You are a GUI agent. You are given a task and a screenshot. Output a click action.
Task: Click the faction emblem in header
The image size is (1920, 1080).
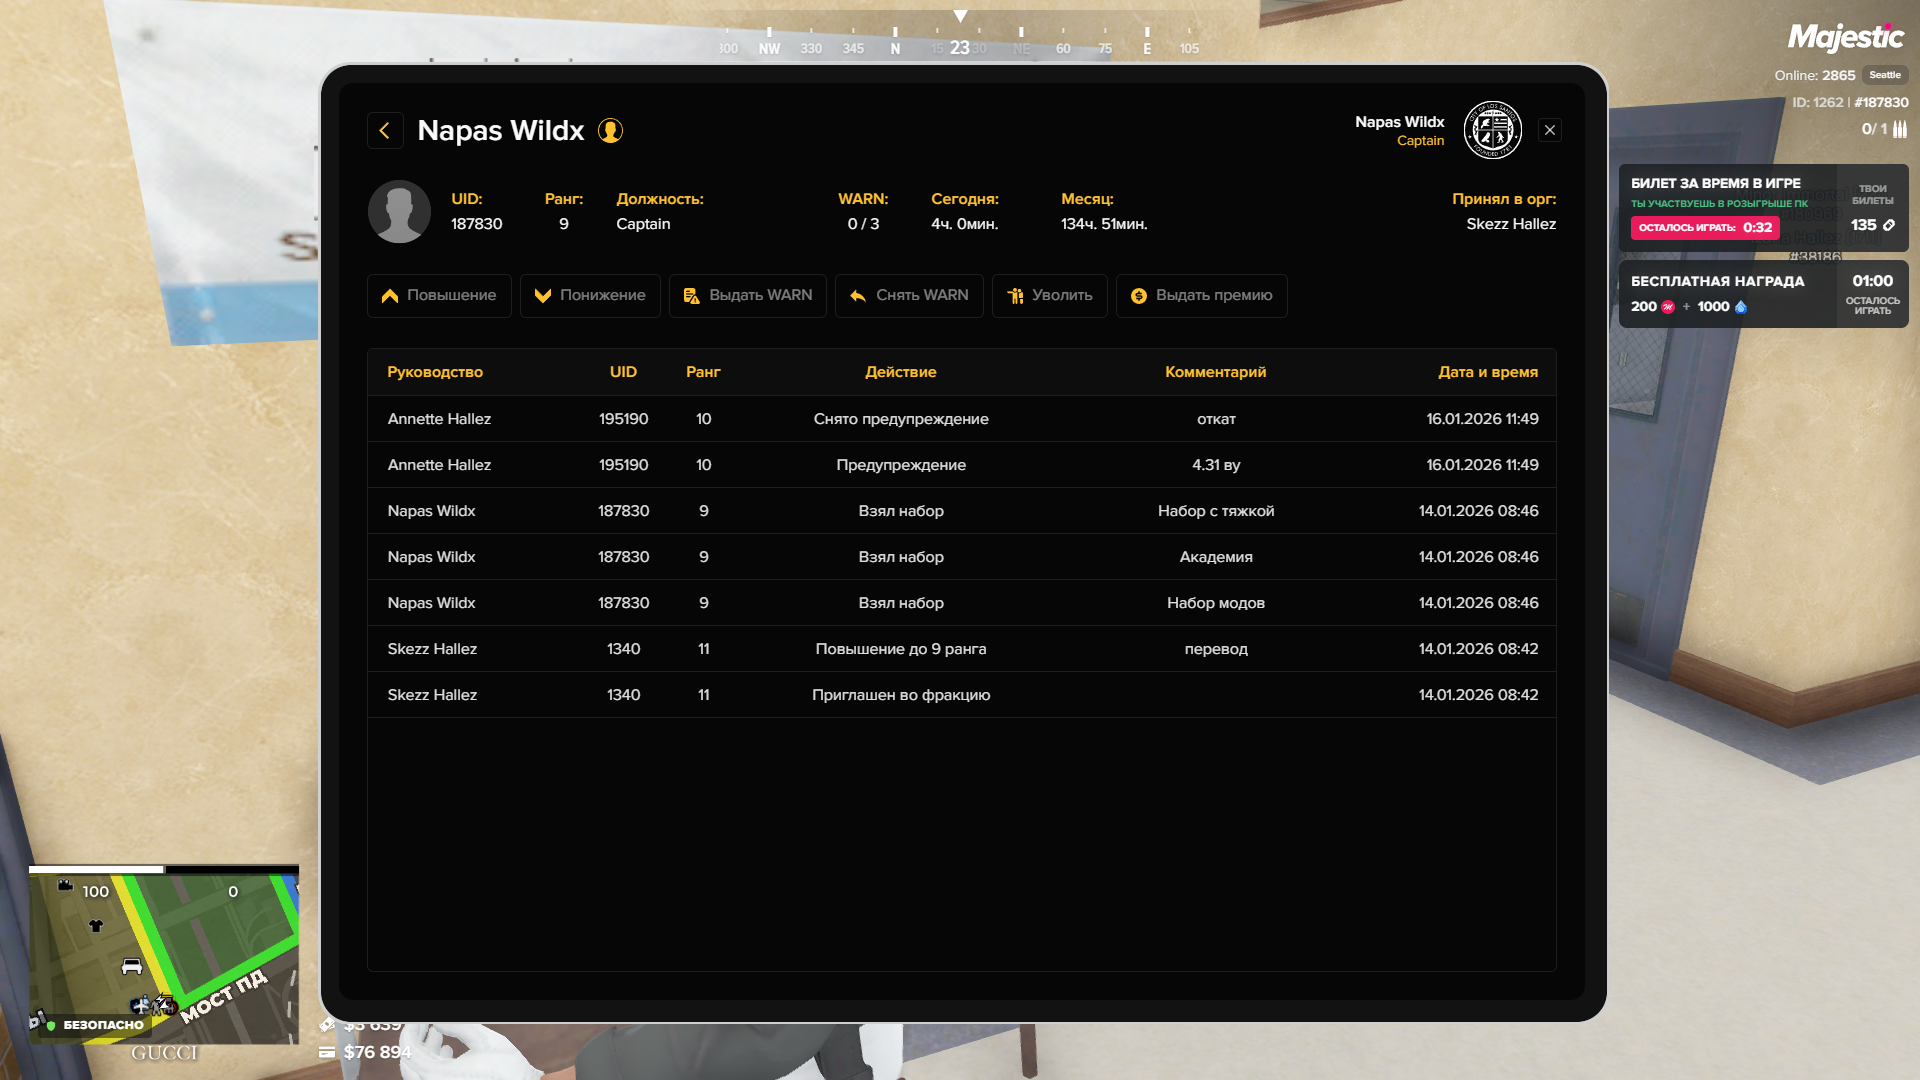click(x=1492, y=130)
